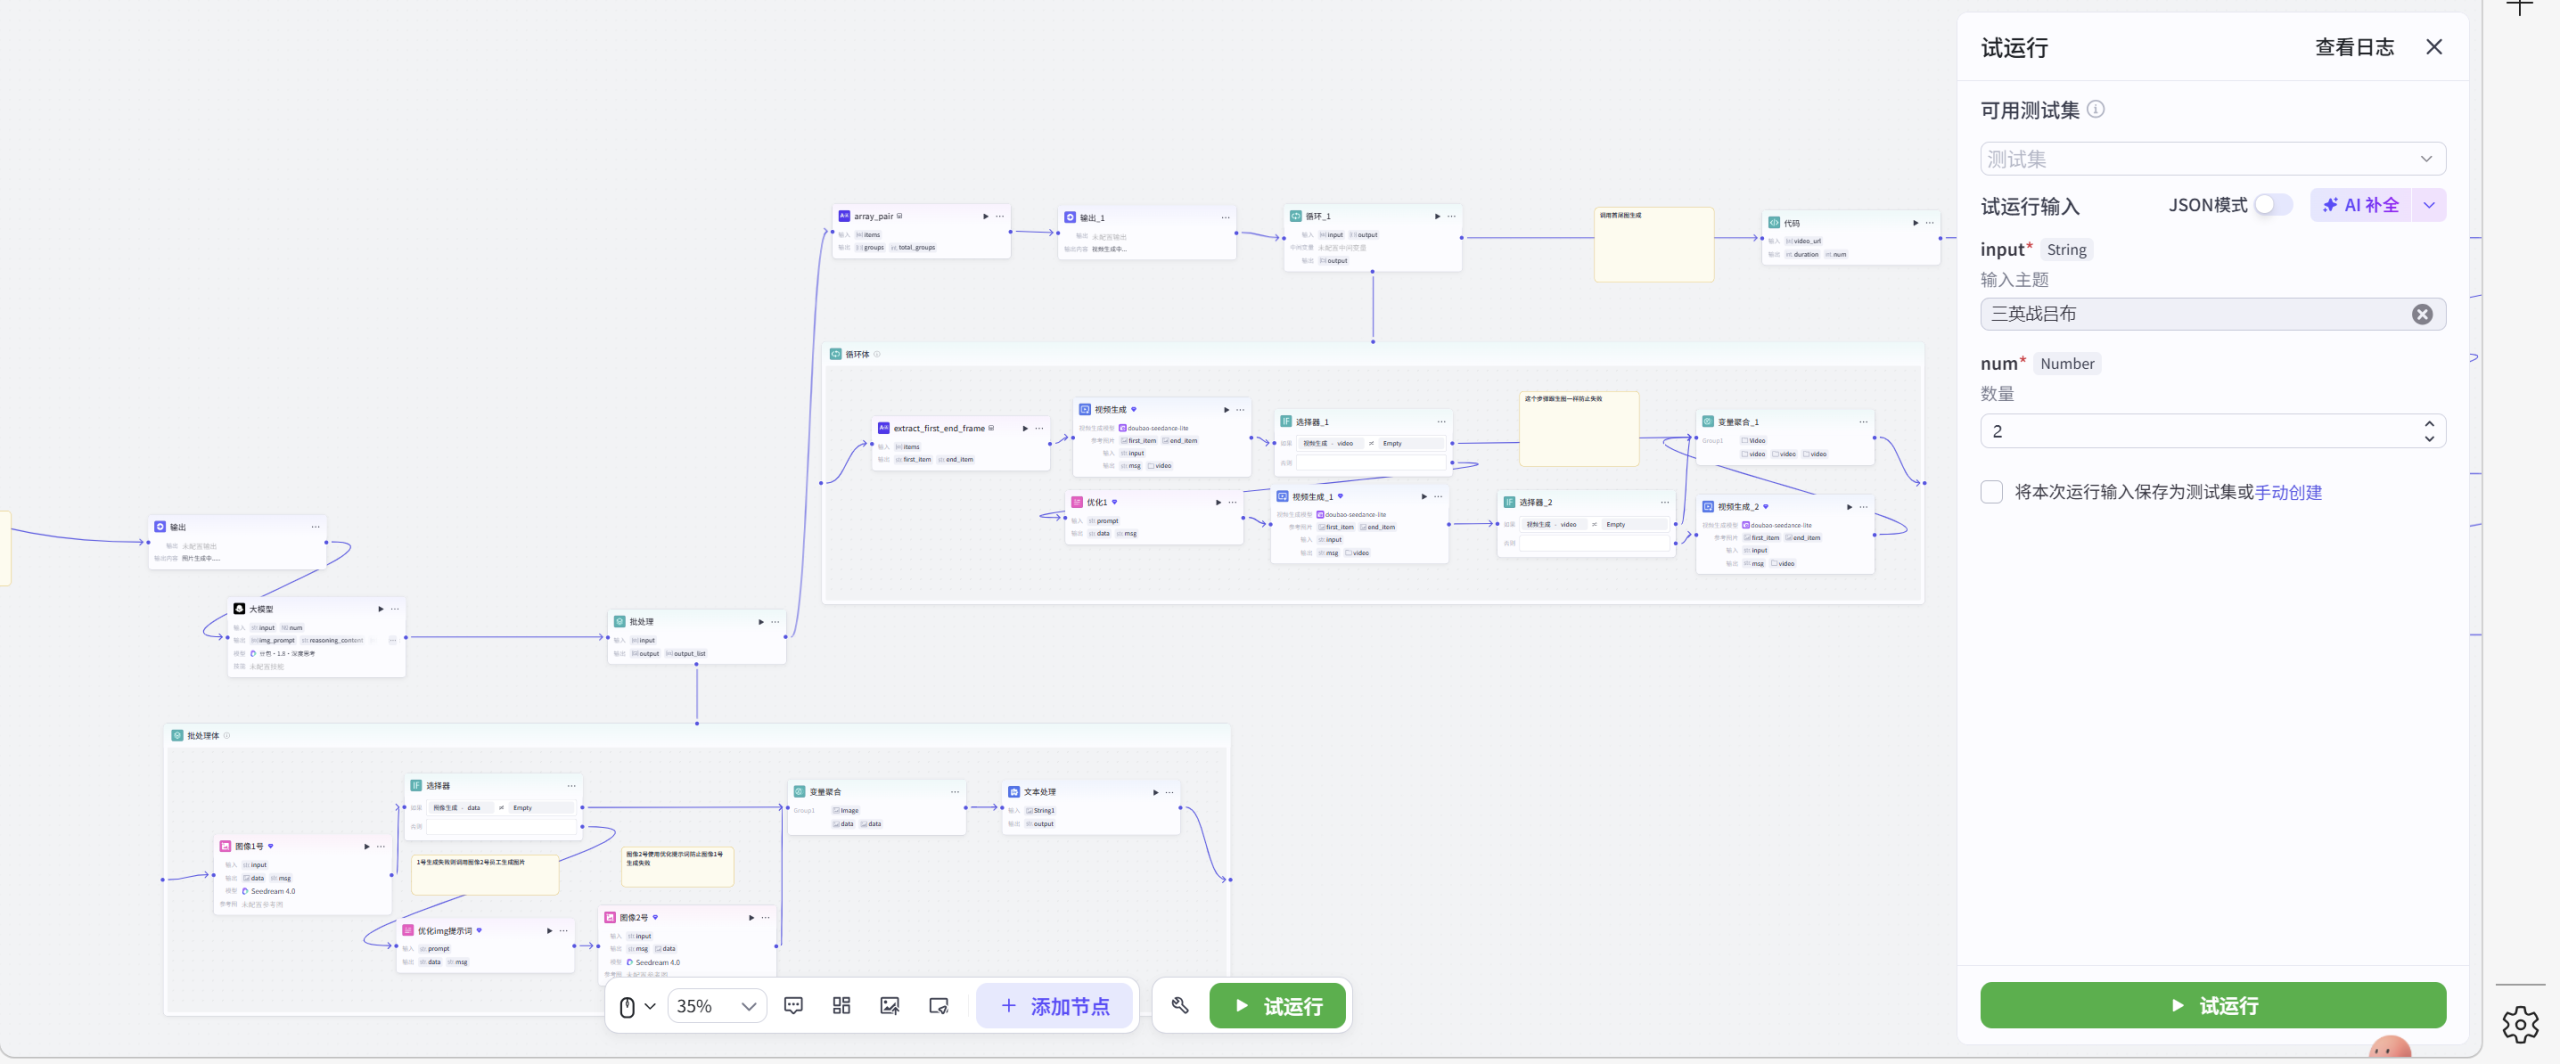Run the 大模型 node with its play icon

[380, 609]
